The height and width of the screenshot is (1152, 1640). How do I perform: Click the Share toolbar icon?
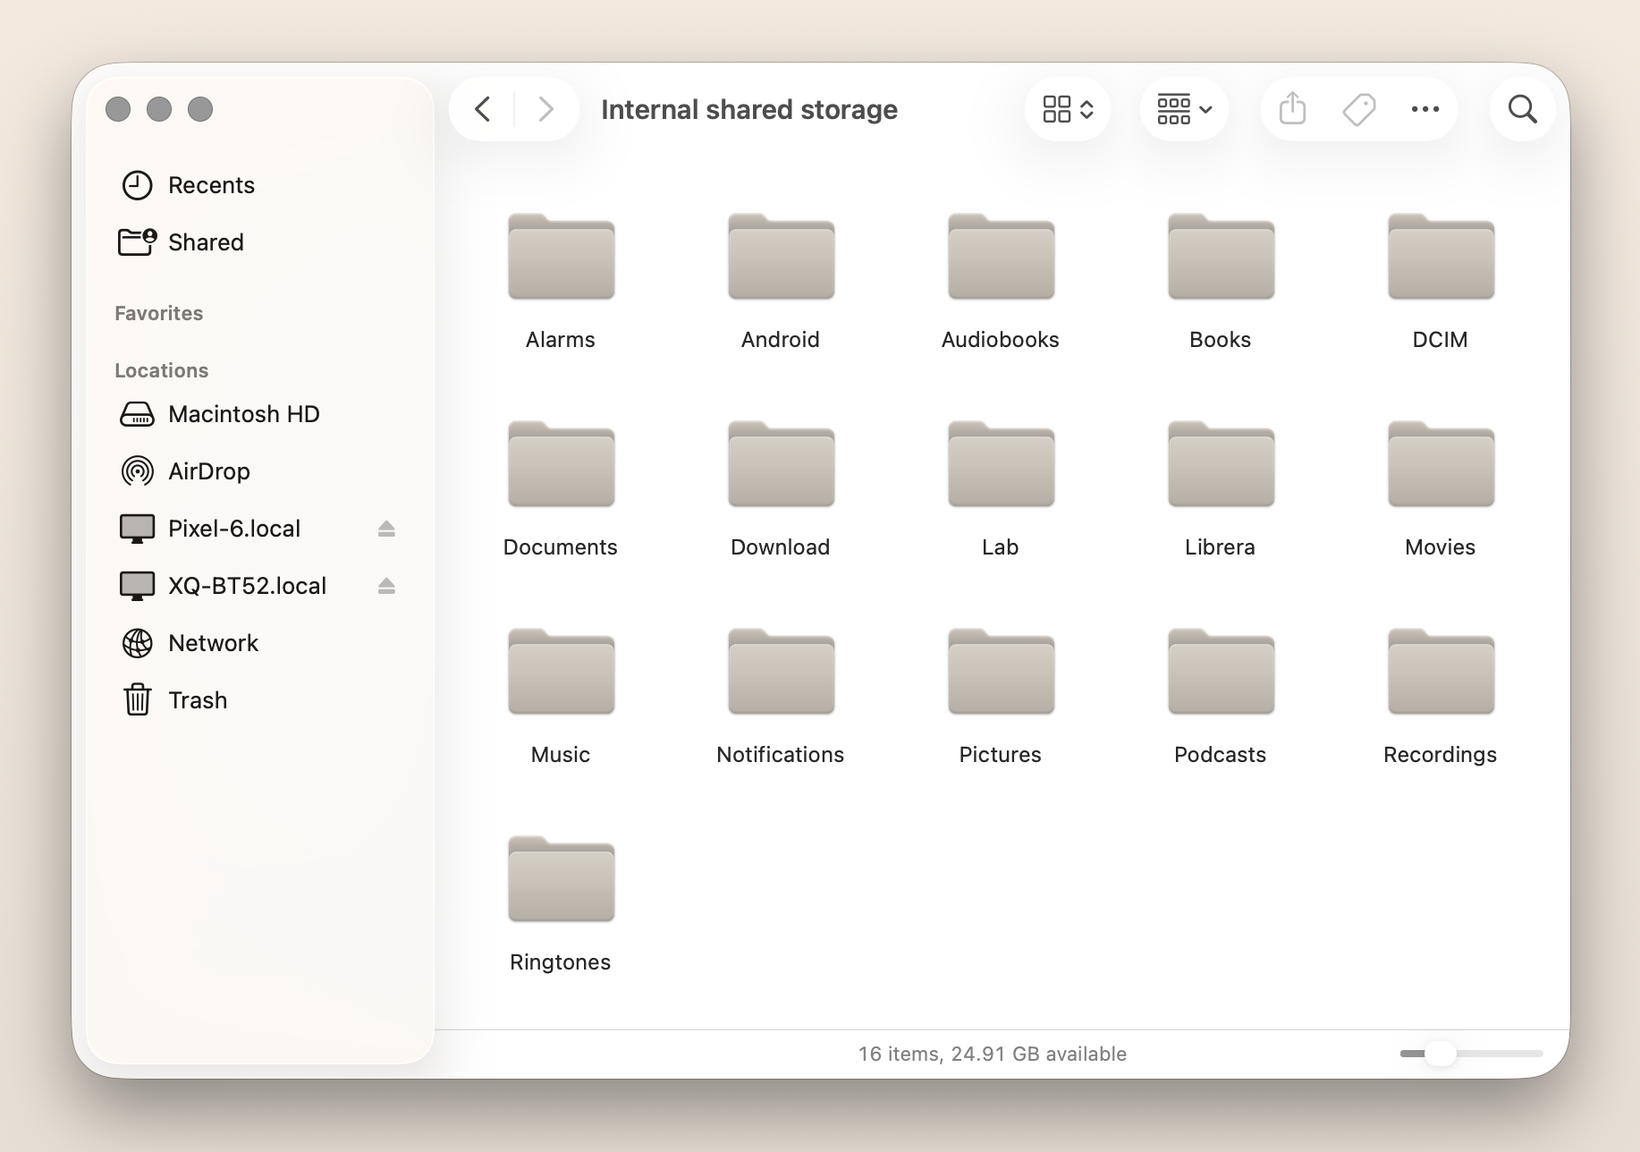pos(1293,109)
